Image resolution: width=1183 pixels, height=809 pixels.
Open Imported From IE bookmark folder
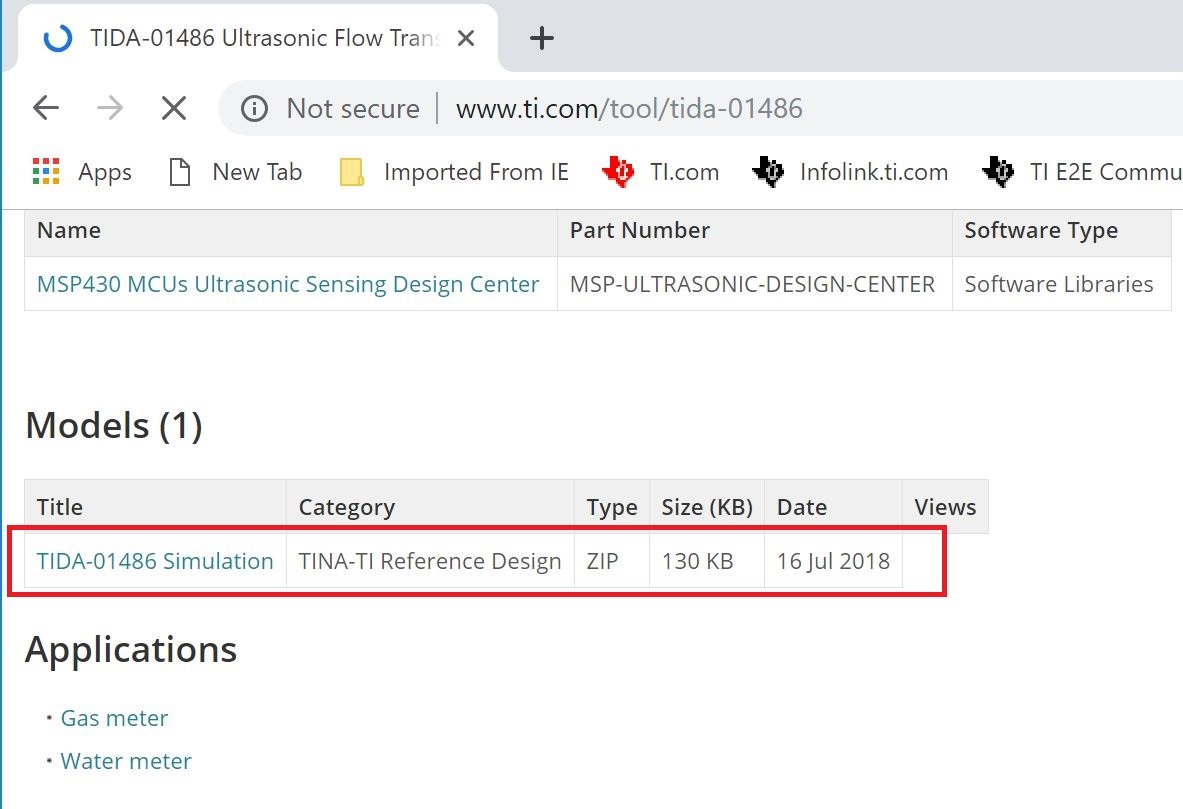454,172
